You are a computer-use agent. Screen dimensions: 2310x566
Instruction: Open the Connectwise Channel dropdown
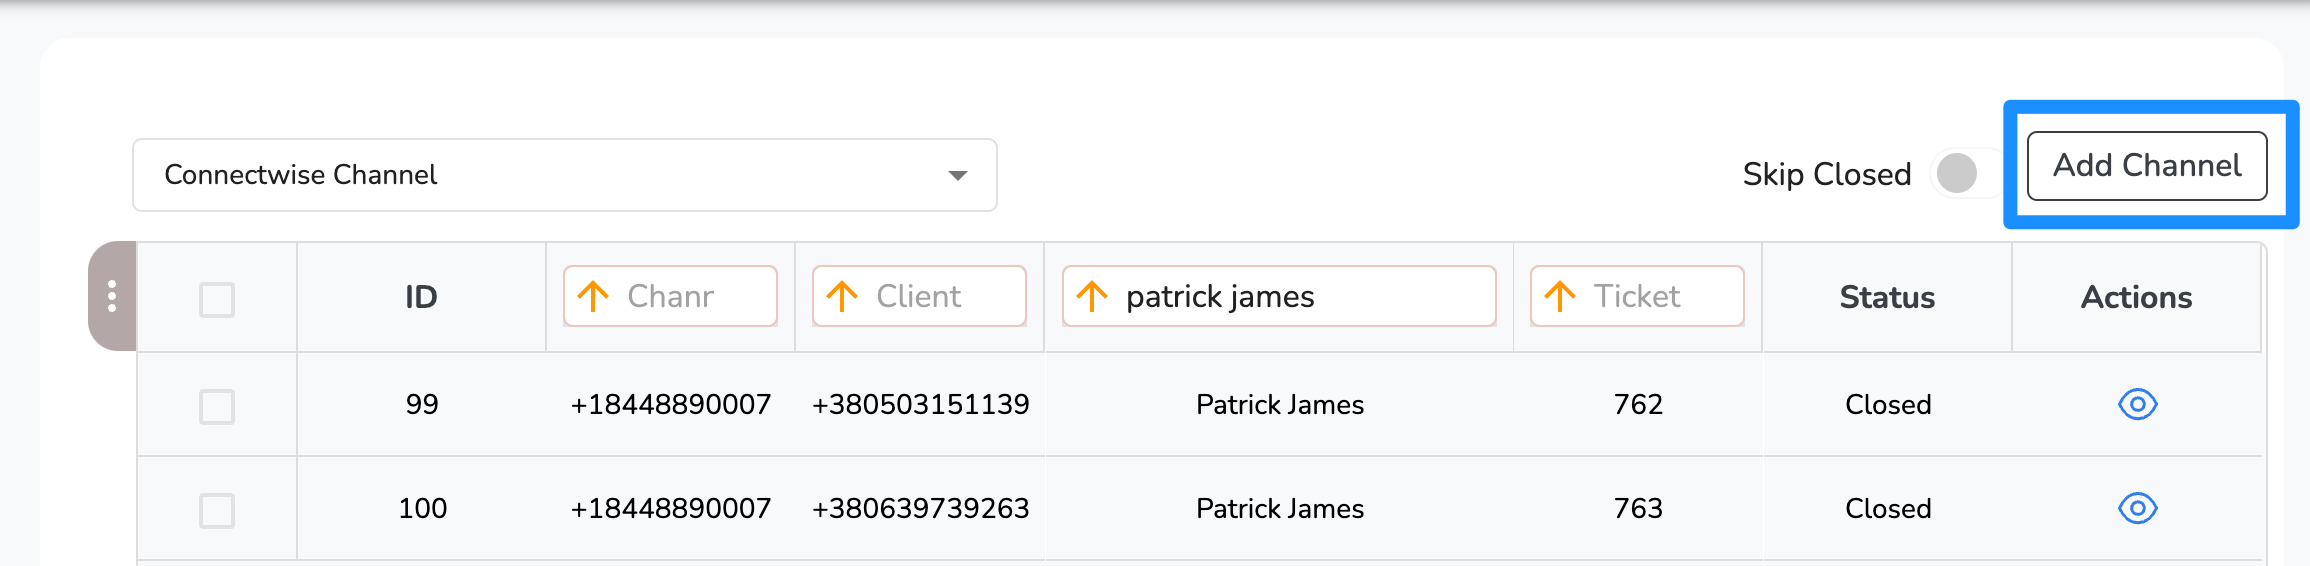(x=565, y=175)
